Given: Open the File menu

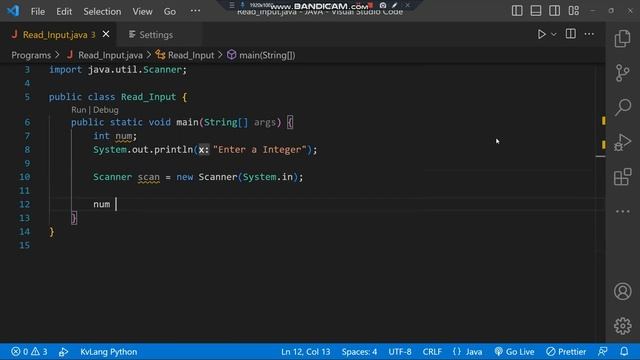Looking at the screenshot, I should point(38,11).
